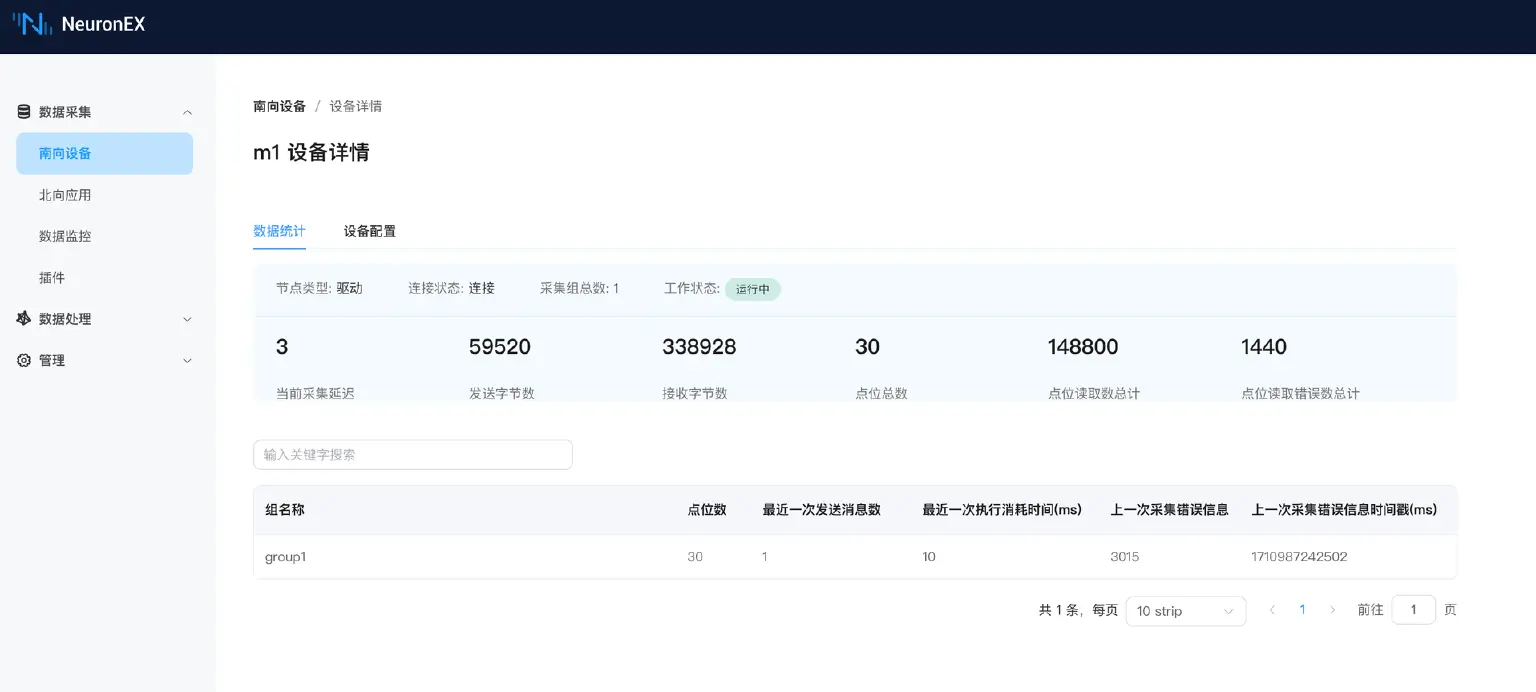Click the next page arrow in pagination
The image size is (1536, 692).
(1333, 609)
